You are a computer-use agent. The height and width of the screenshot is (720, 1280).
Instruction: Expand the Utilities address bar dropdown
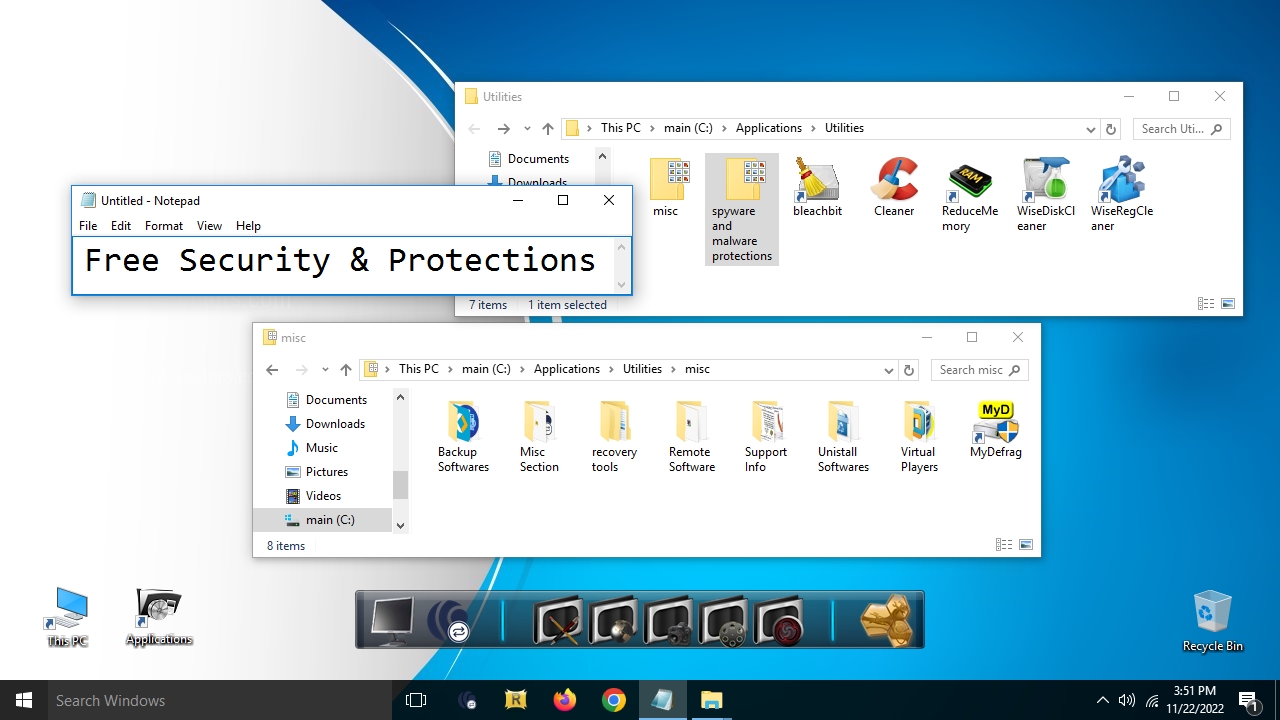1090,128
